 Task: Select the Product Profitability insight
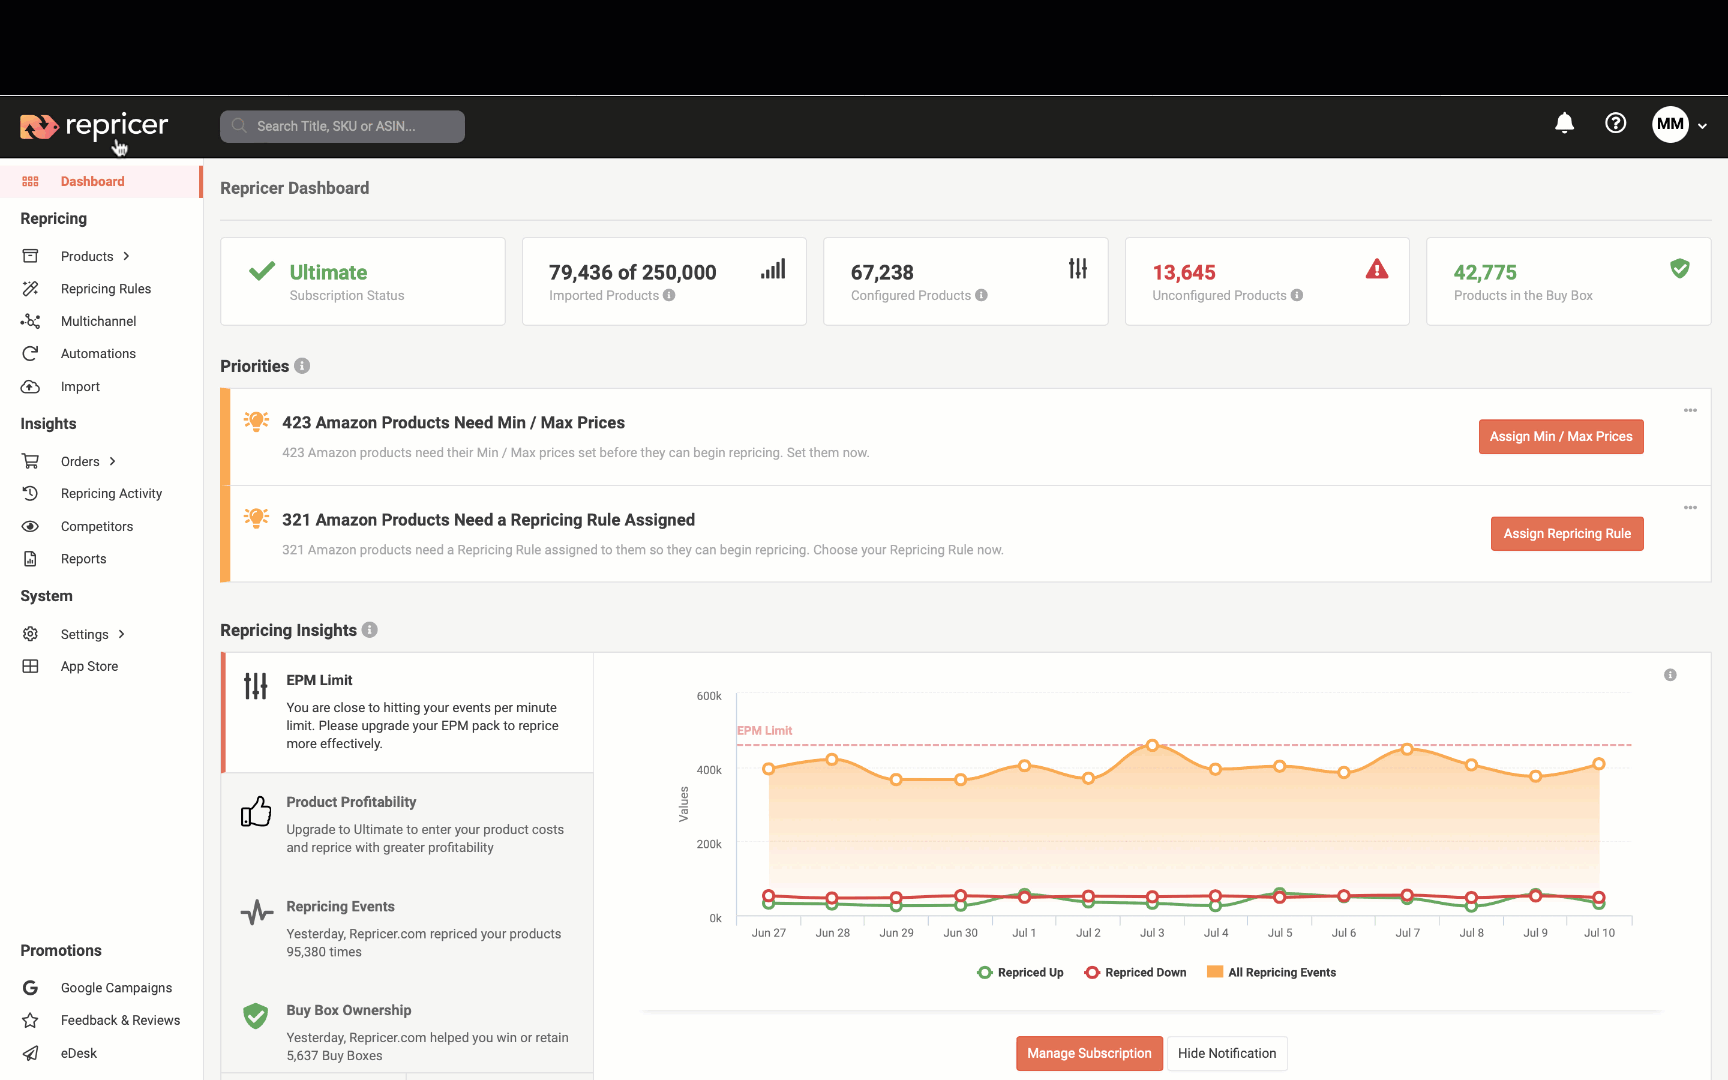[408, 825]
